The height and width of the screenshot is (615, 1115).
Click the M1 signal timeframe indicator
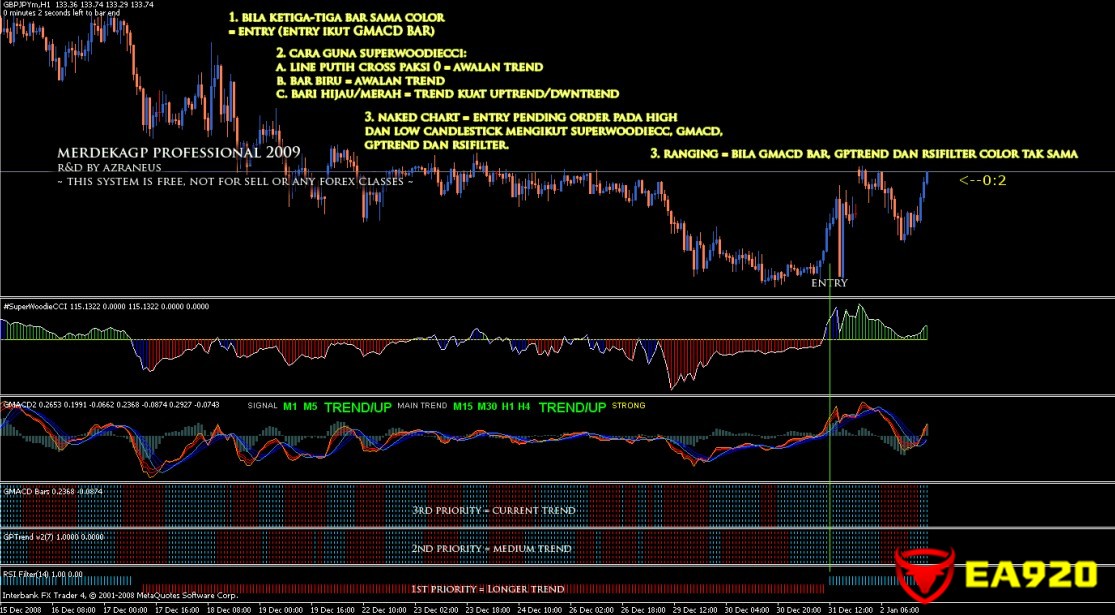pyautogui.click(x=290, y=406)
